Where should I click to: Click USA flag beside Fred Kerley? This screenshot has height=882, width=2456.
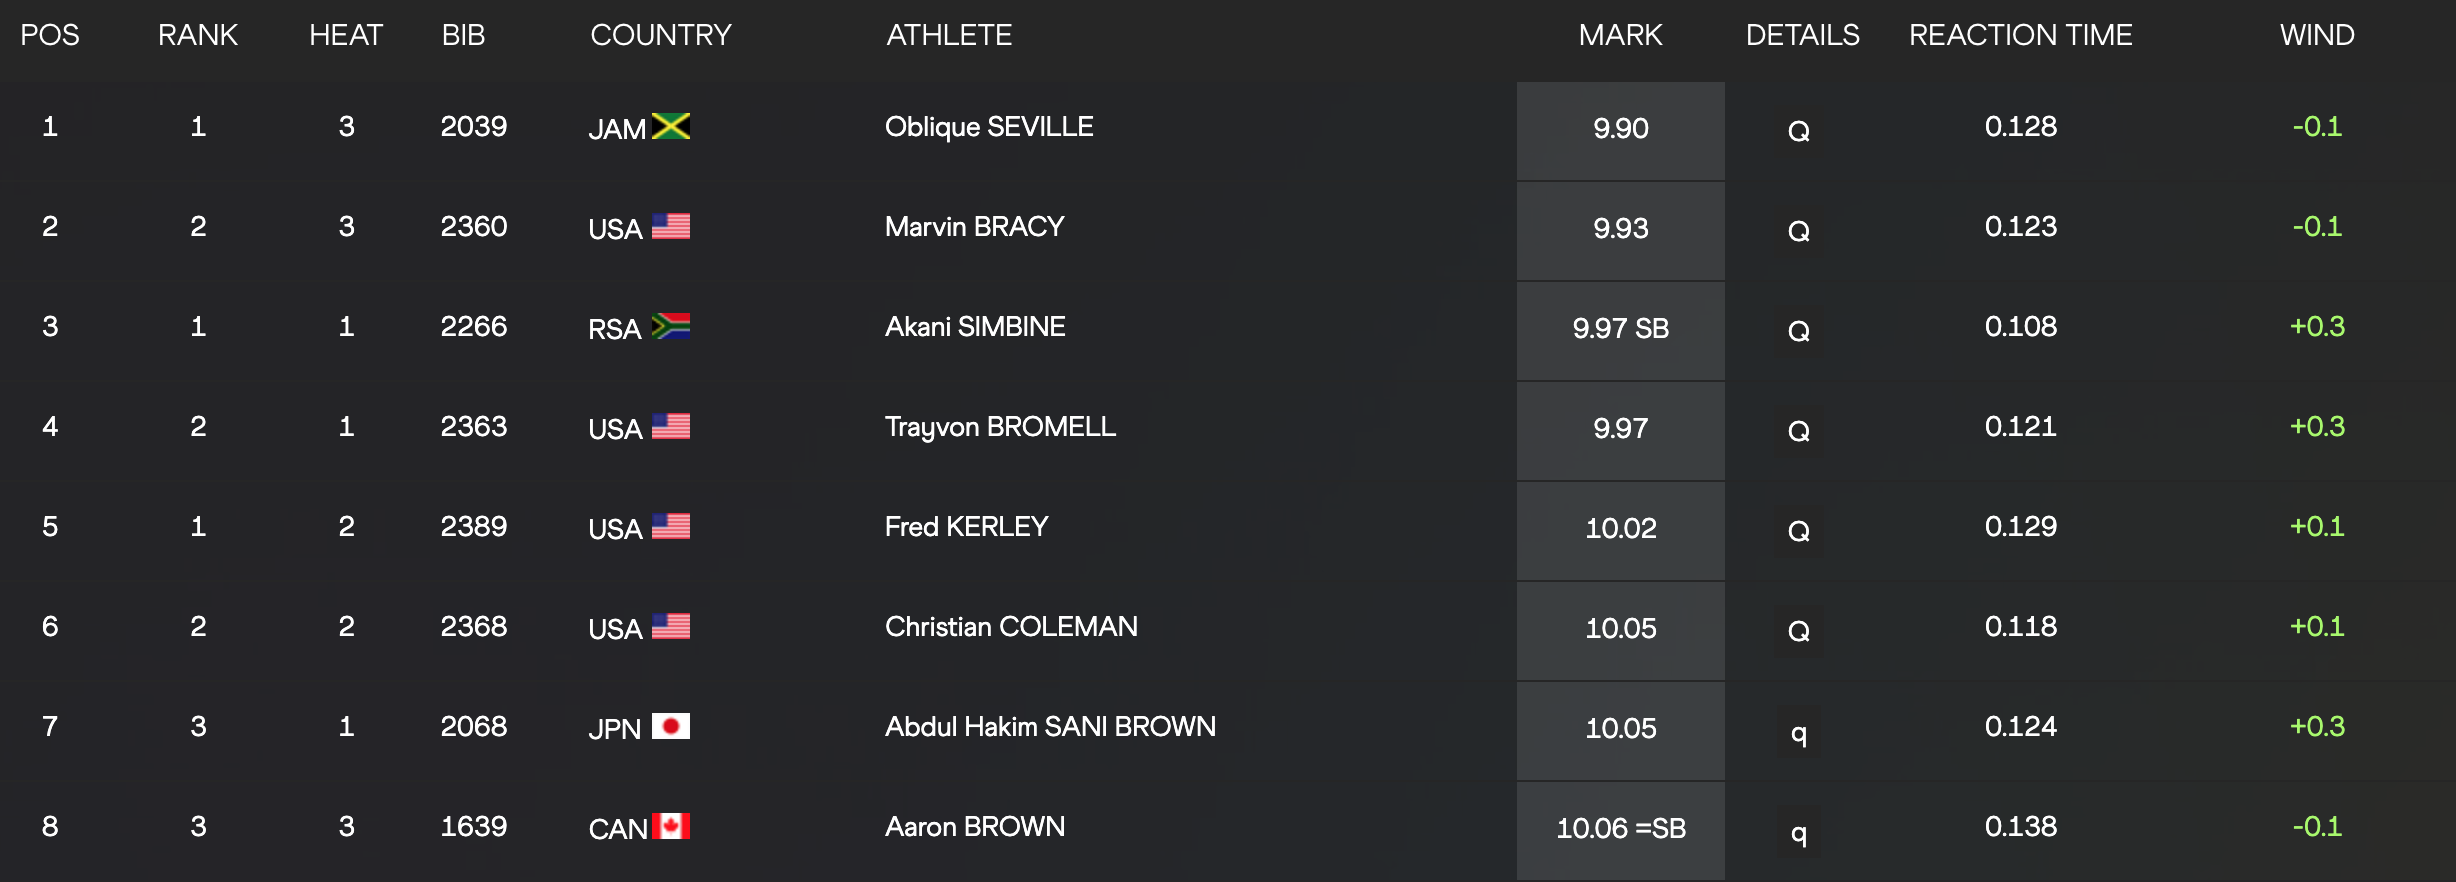click(671, 526)
